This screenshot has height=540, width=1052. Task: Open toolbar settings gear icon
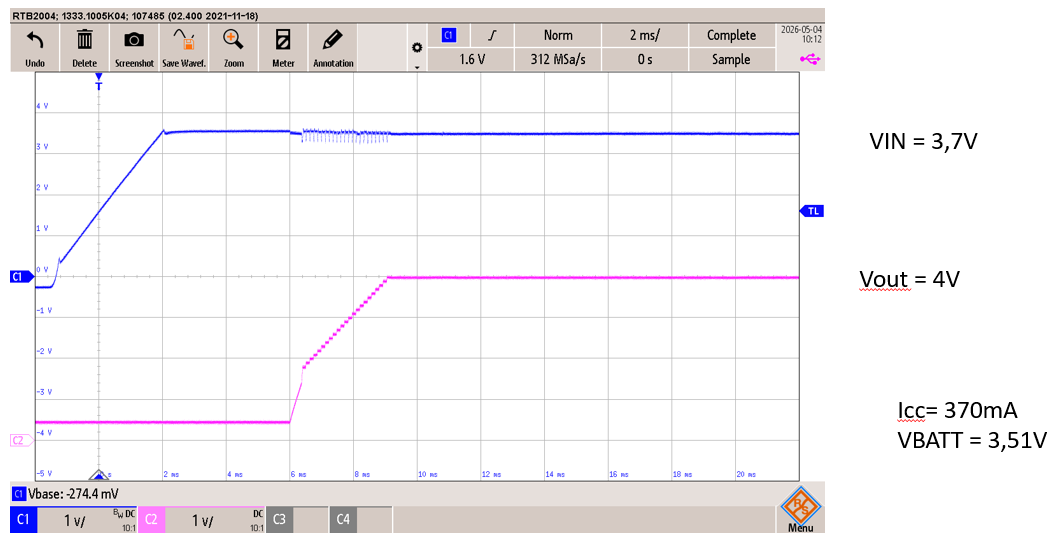[x=417, y=48]
